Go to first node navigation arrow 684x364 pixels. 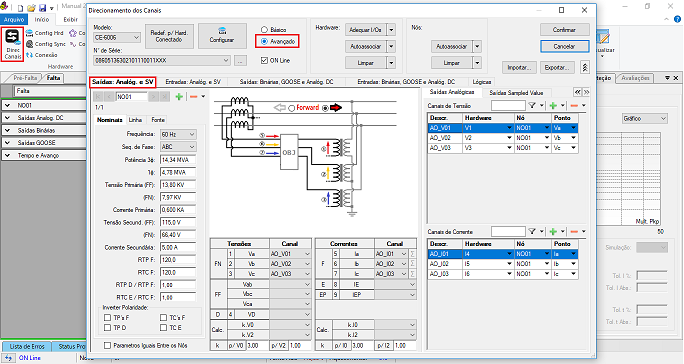(99, 96)
